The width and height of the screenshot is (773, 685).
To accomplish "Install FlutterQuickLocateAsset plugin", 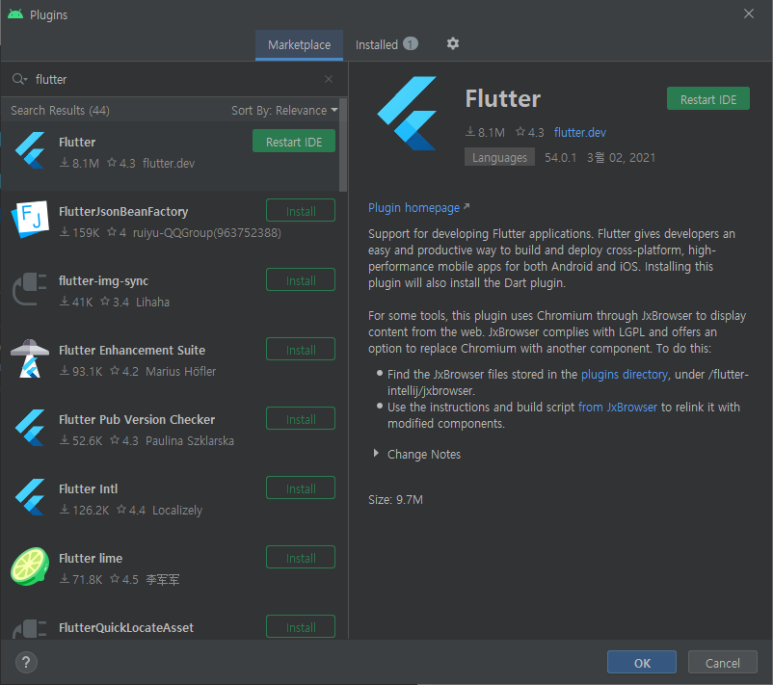I will (x=301, y=627).
